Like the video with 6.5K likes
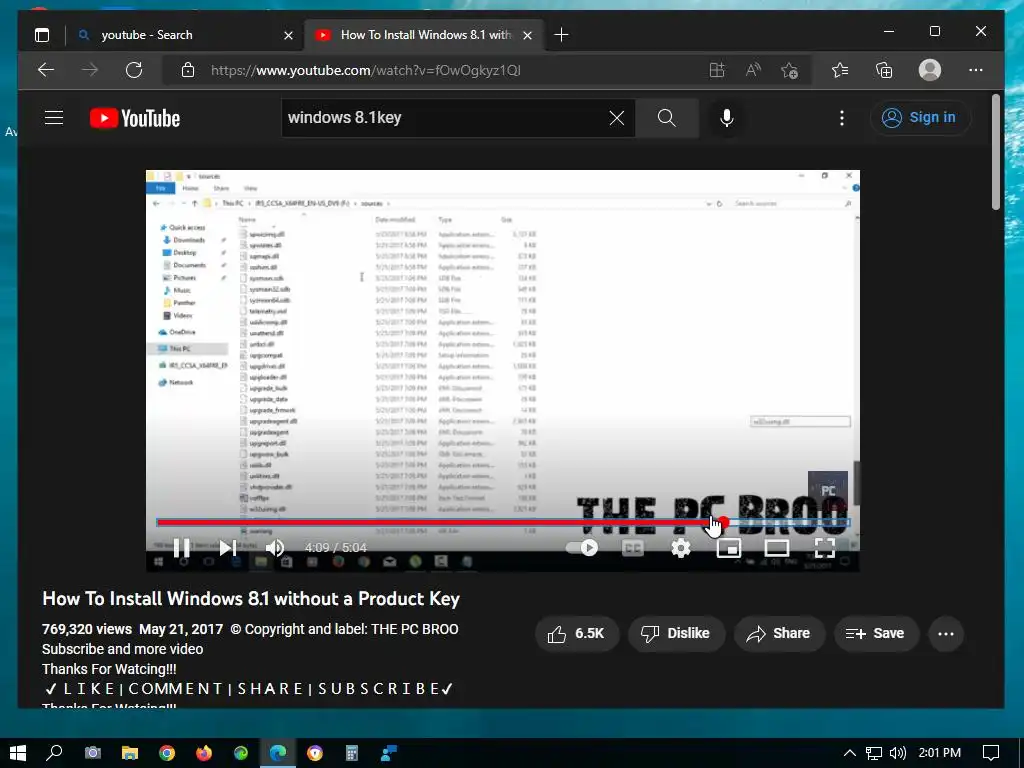The image size is (1024, 768). pyautogui.click(x=577, y=633)
